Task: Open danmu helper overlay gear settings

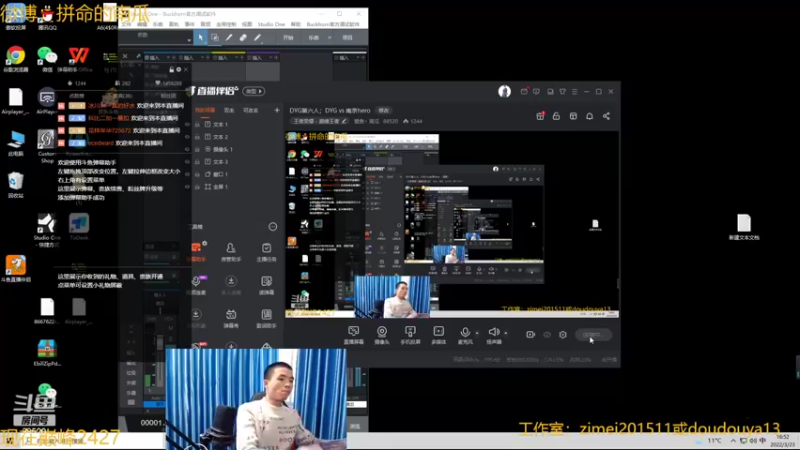Action: click(x=179, y=69)
